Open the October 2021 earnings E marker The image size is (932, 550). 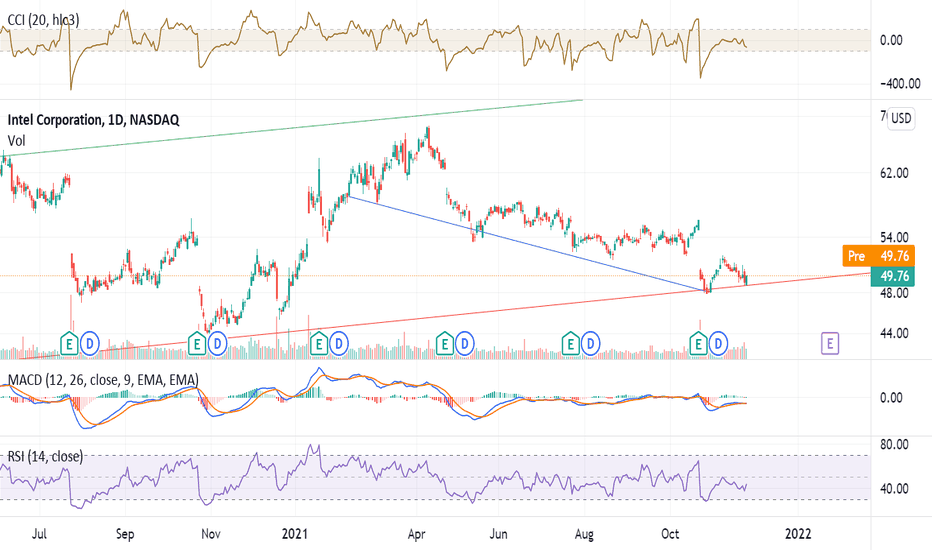(698, 343)
